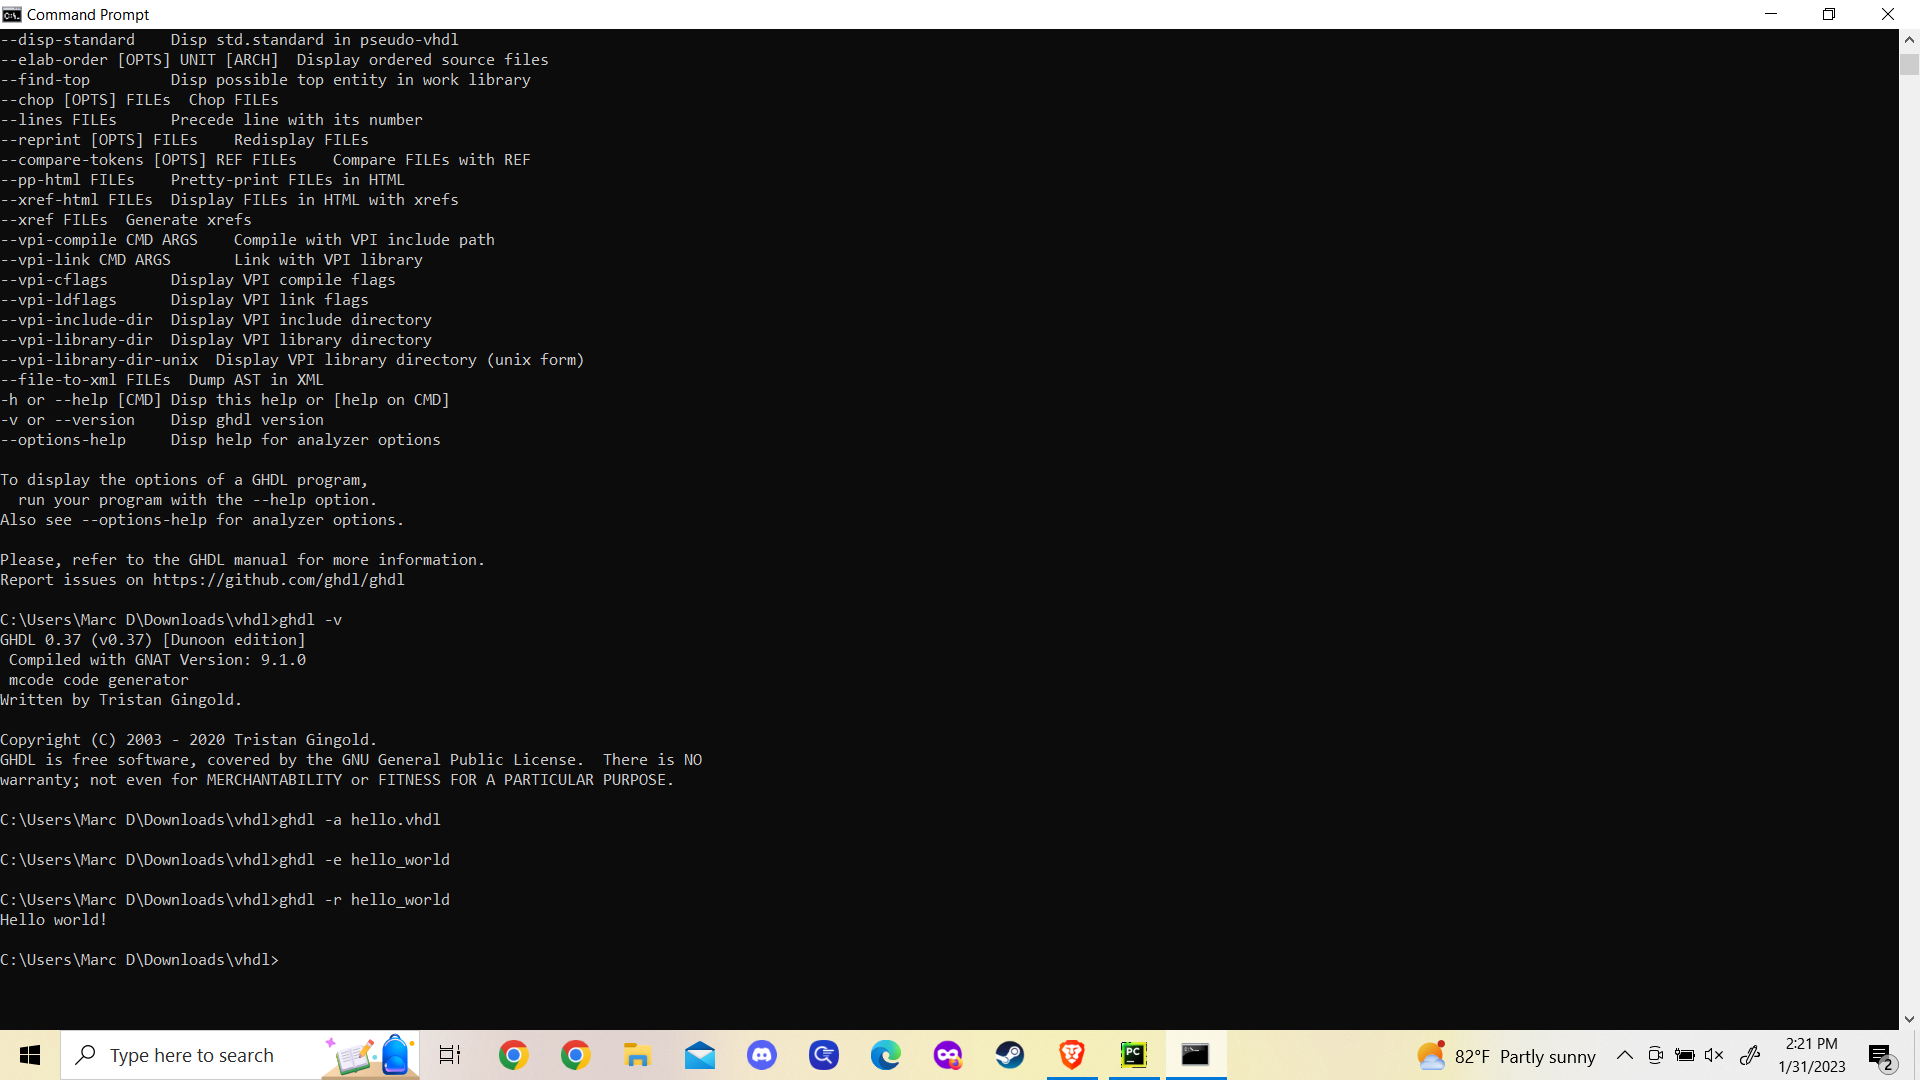This screenshot has width=1920, height=1080.
Task: Open the Start menu
Action: pyautogui.click(x=29, y=1055)
